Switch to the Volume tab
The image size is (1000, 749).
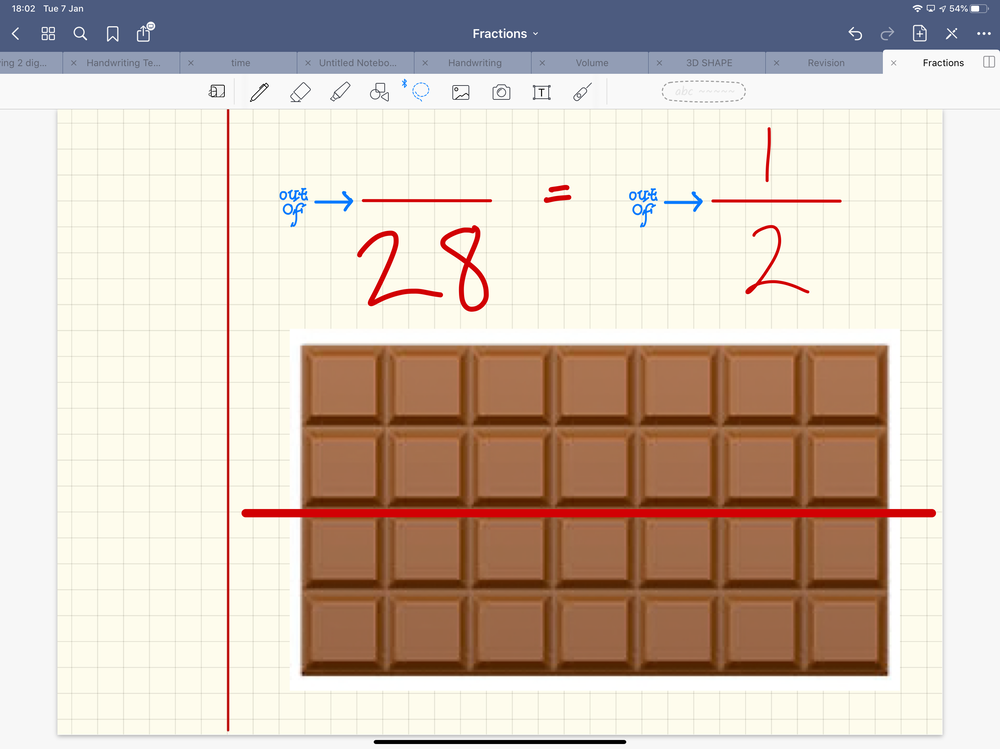point(592,63)
